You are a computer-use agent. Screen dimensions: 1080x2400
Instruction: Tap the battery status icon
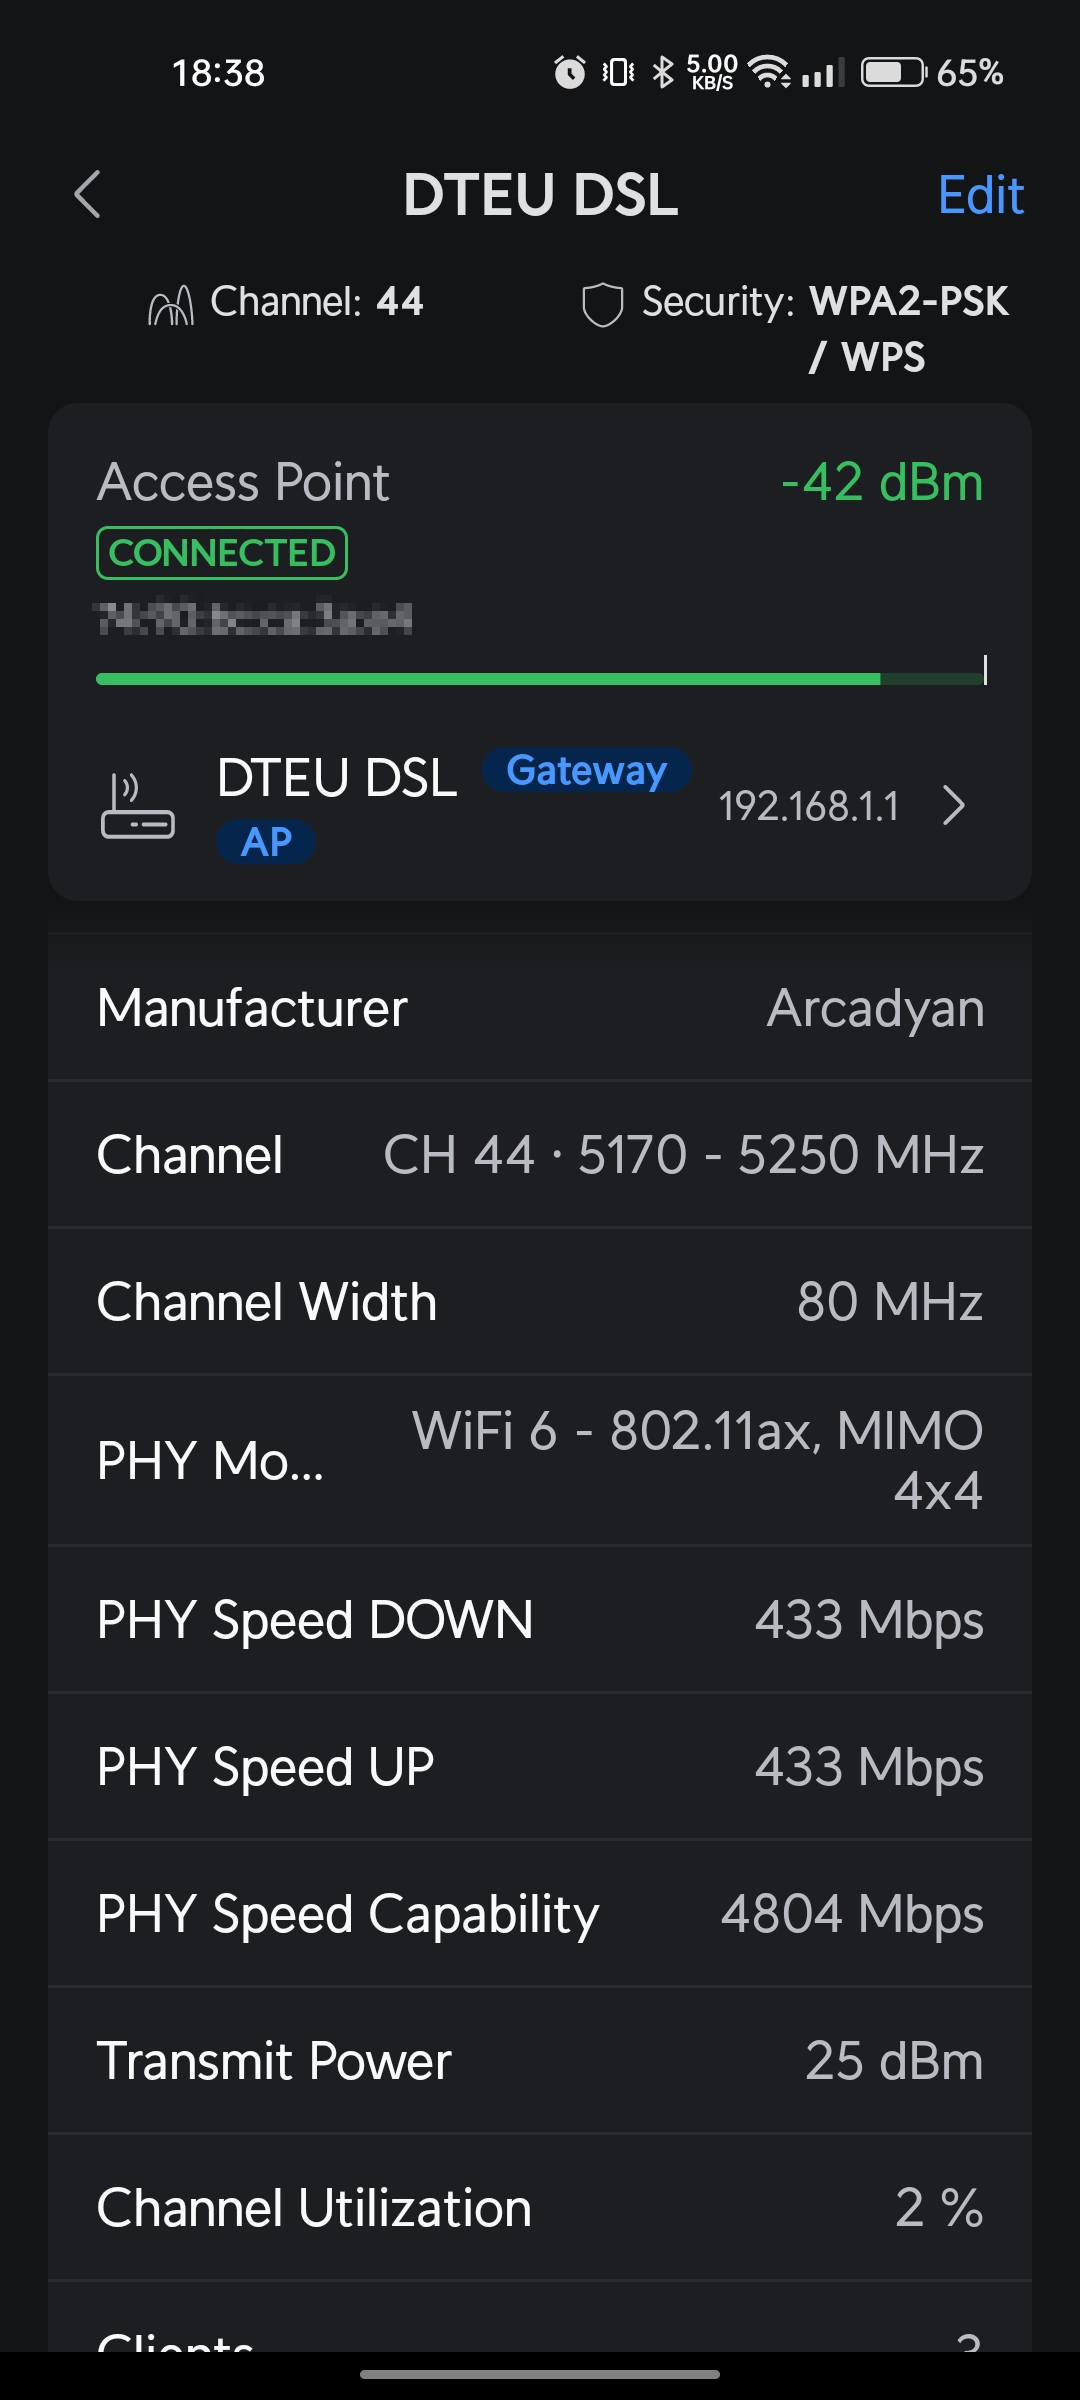(x=894, y=72)
